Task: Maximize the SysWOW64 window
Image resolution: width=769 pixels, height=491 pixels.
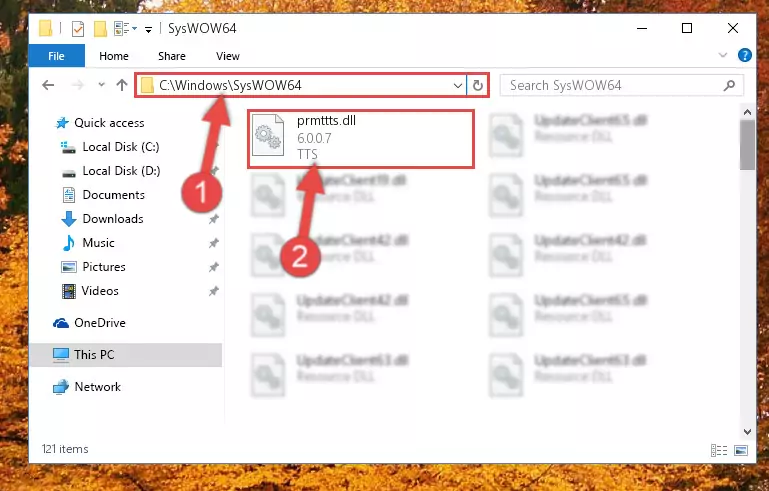Action: click(687, 28)
